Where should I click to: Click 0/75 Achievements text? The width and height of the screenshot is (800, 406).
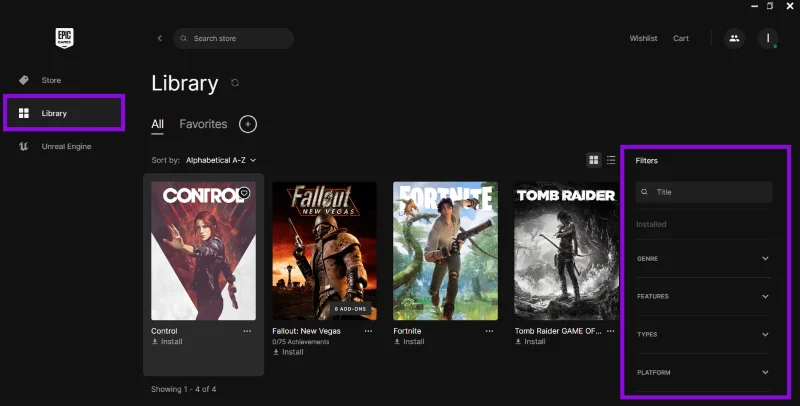[301, 342]
